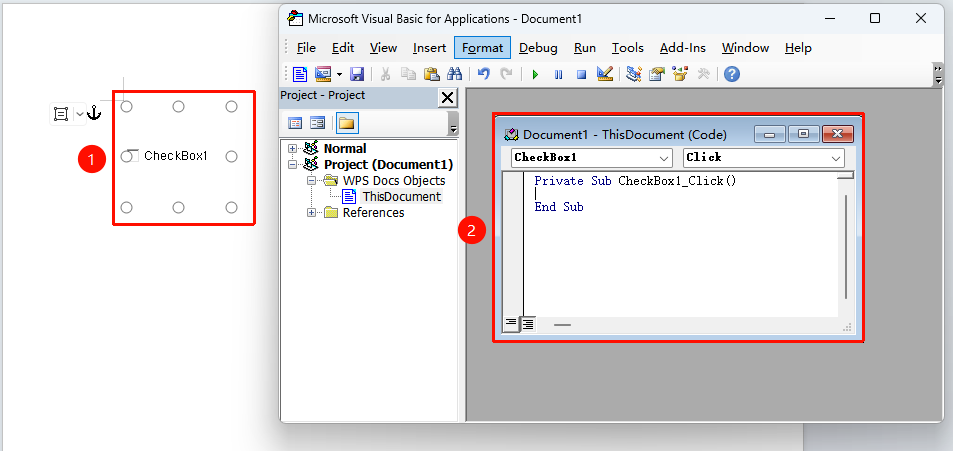This screenshot has height=451, width=953.
Task: Select WPS Docs Objects folder
Action: (394, 181)
